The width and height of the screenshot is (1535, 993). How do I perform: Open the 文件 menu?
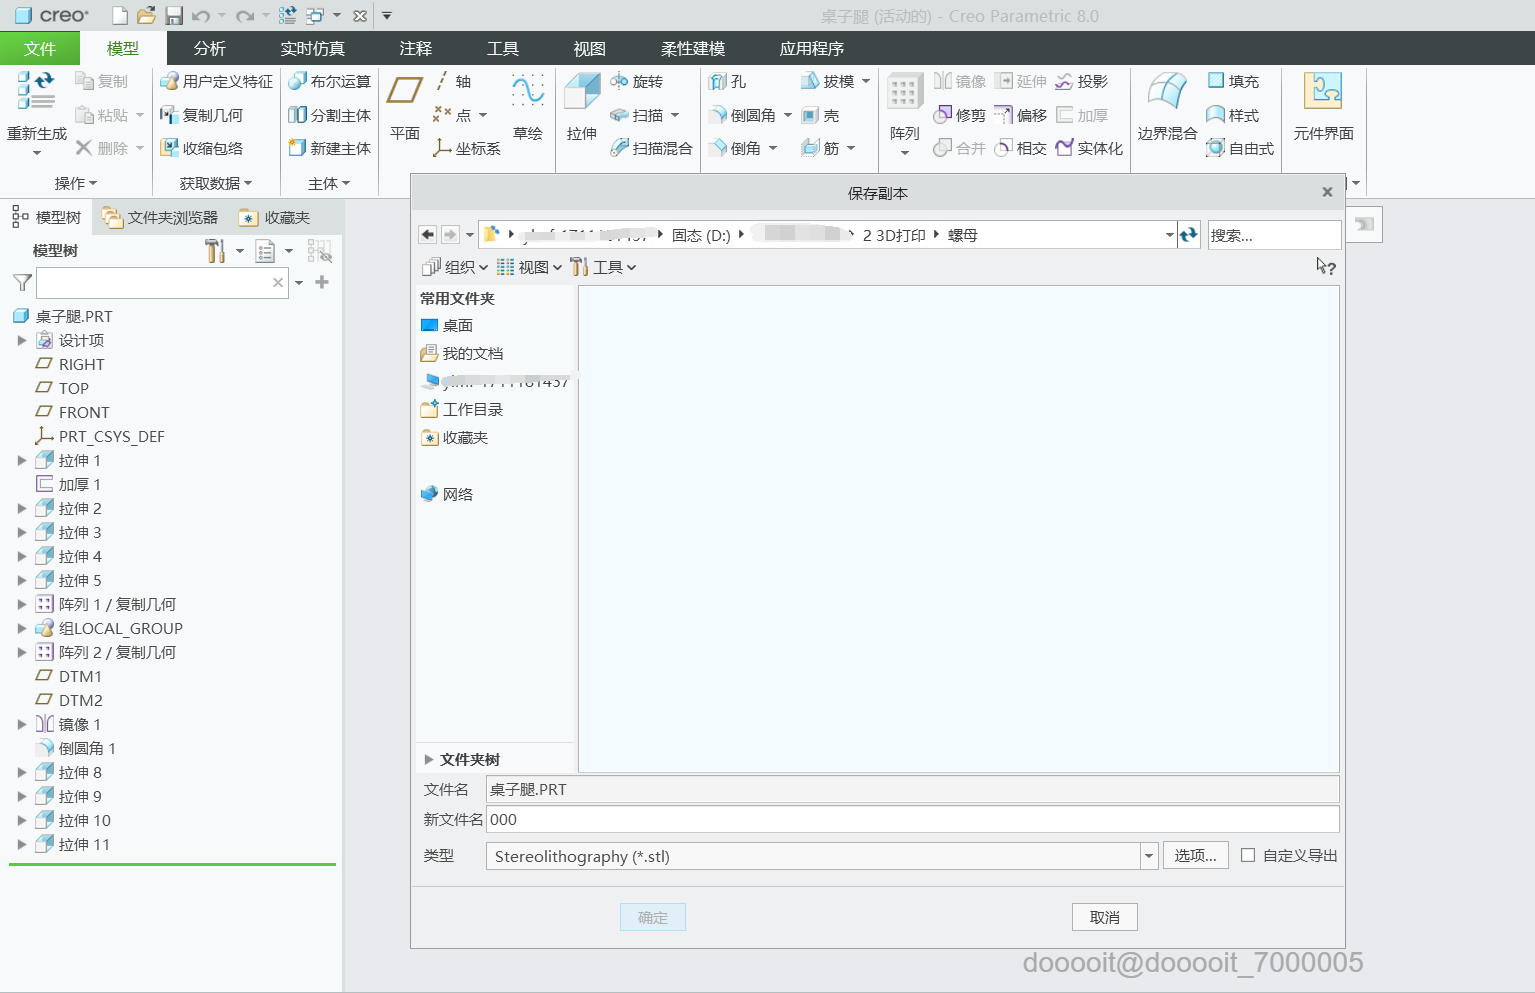pos(40,48)
